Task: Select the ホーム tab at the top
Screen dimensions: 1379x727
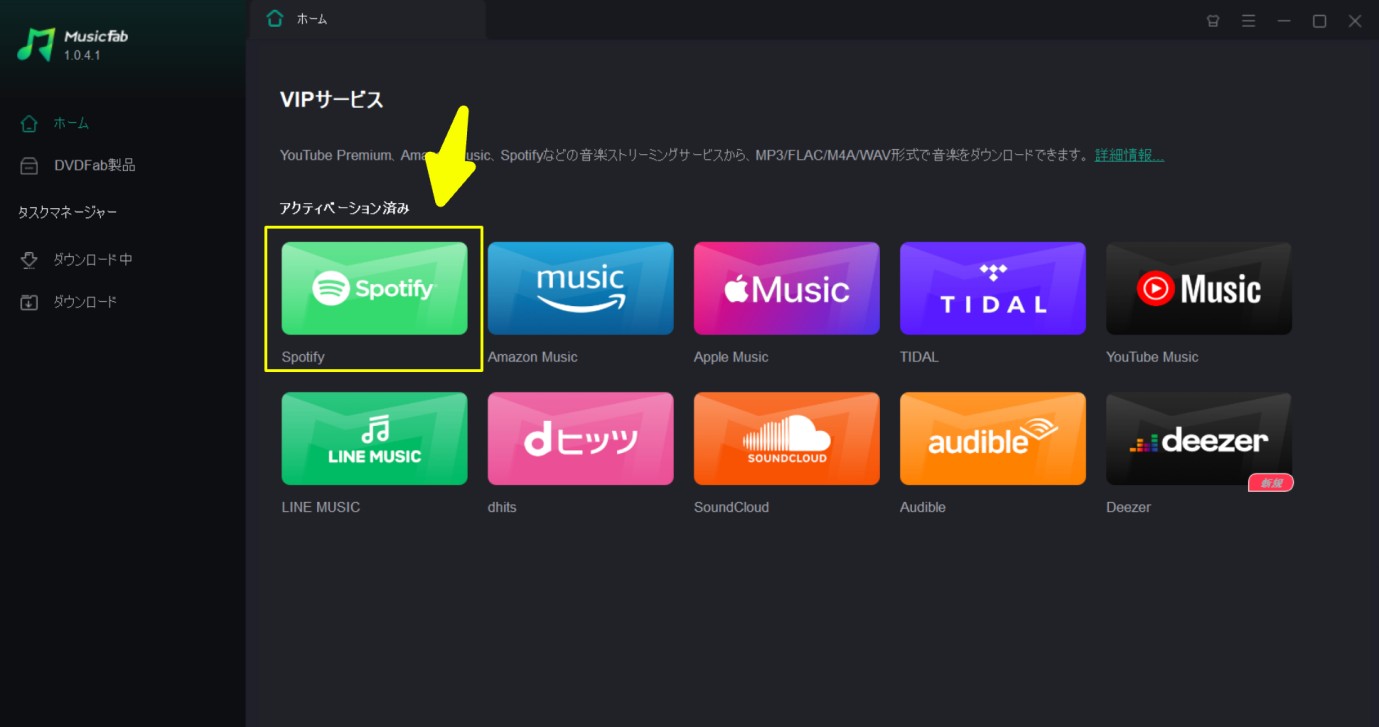Action: [x=367, y=19]
